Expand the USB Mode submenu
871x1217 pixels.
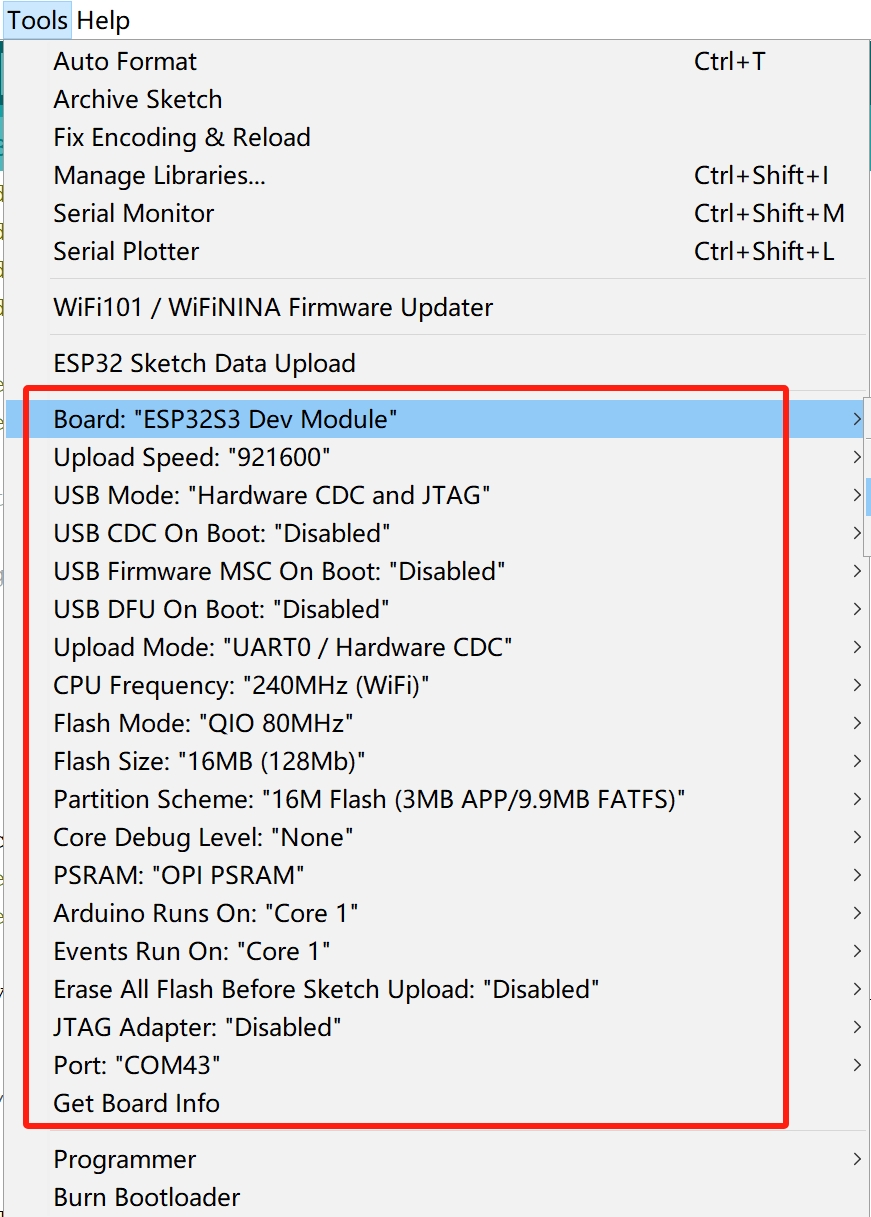click(x=436, y=496)
